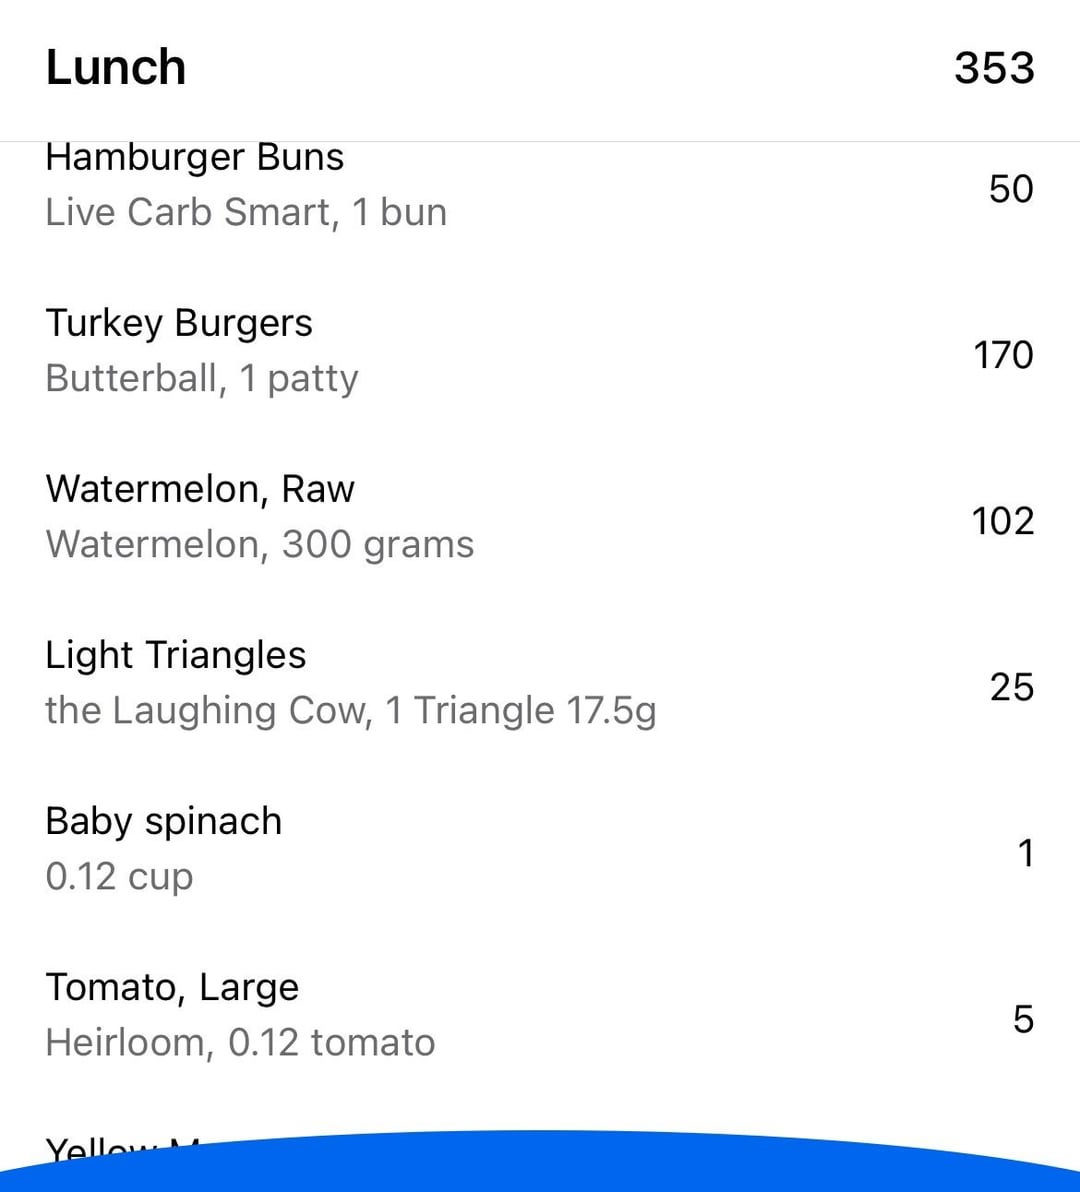Click the 353 lunch calorie total
The width and height of the screenshot is (1080, 1192).
coord(994,68)
